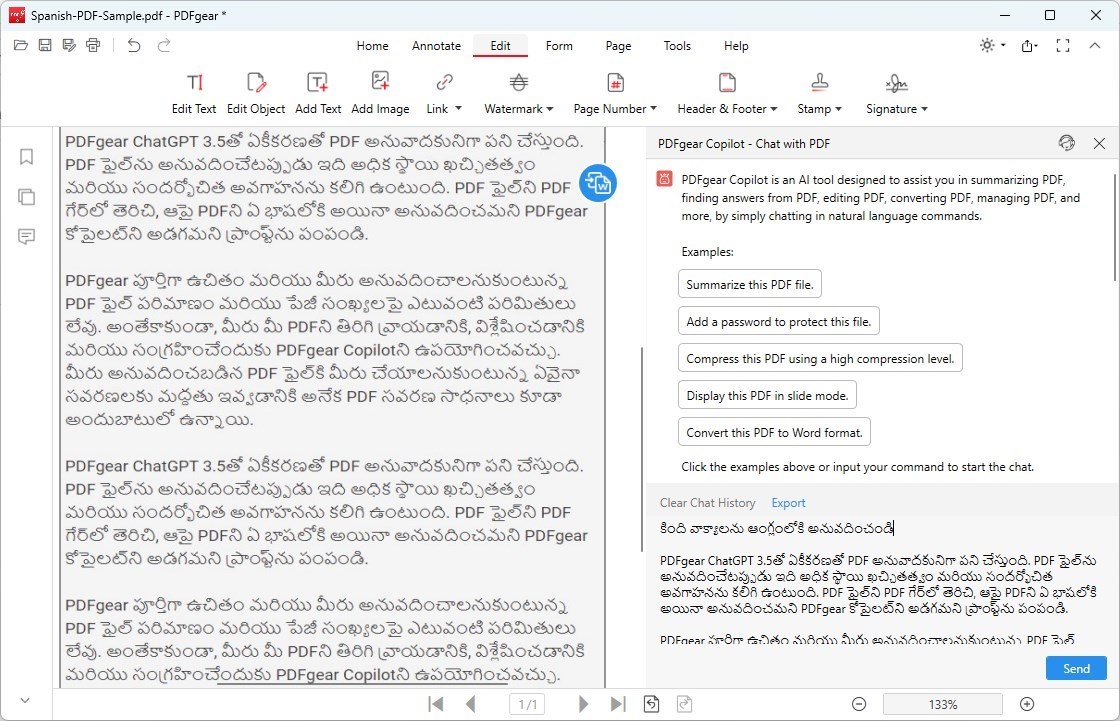Click the Export link in Copilot panel

(788, 502)
